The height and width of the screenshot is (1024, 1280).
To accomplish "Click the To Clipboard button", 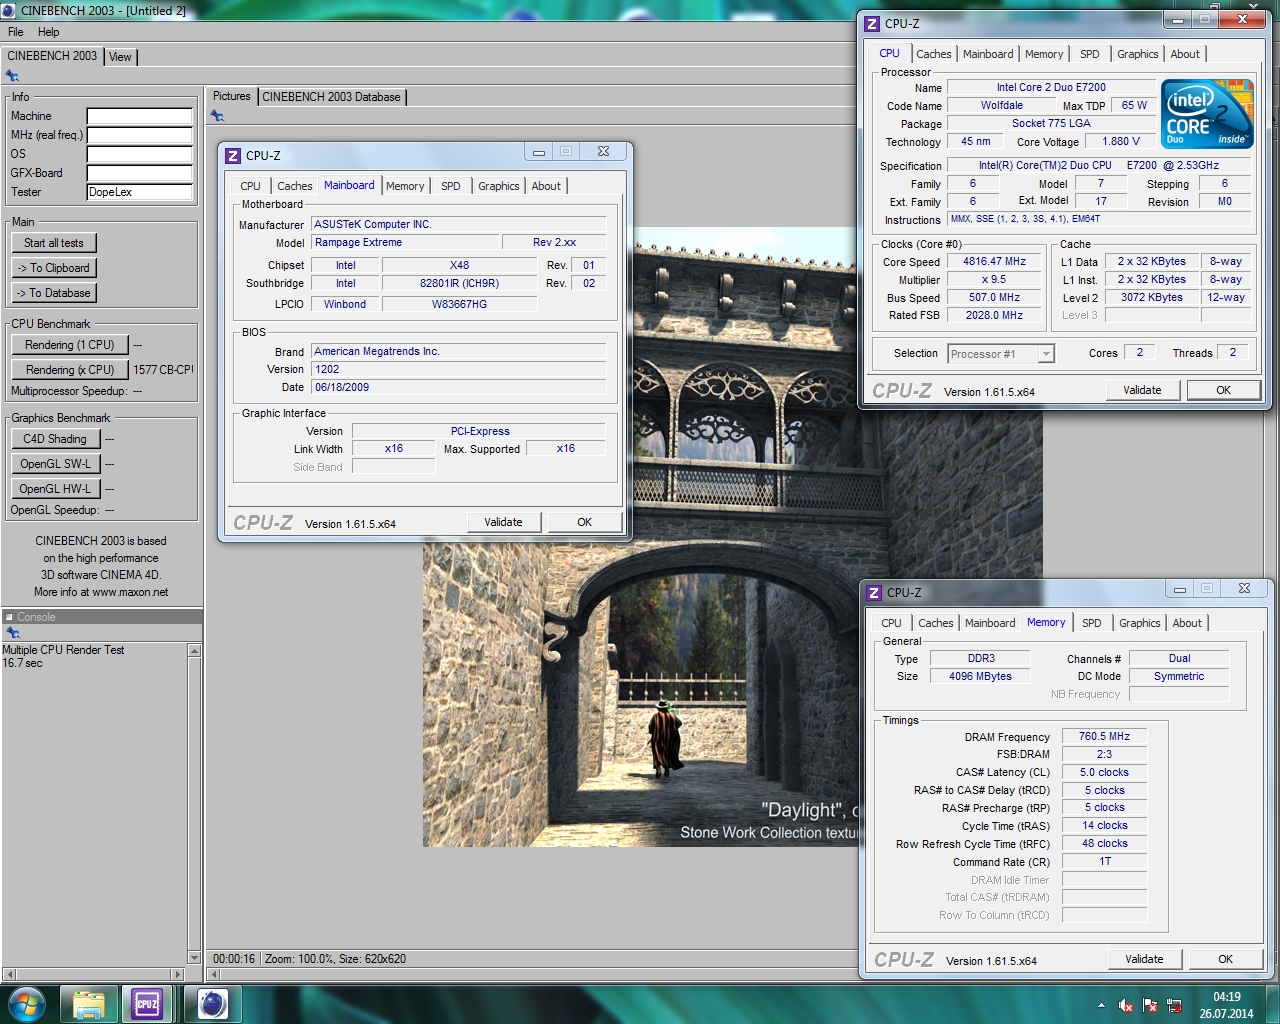I will pyautogui.click(x=54, y=268).
